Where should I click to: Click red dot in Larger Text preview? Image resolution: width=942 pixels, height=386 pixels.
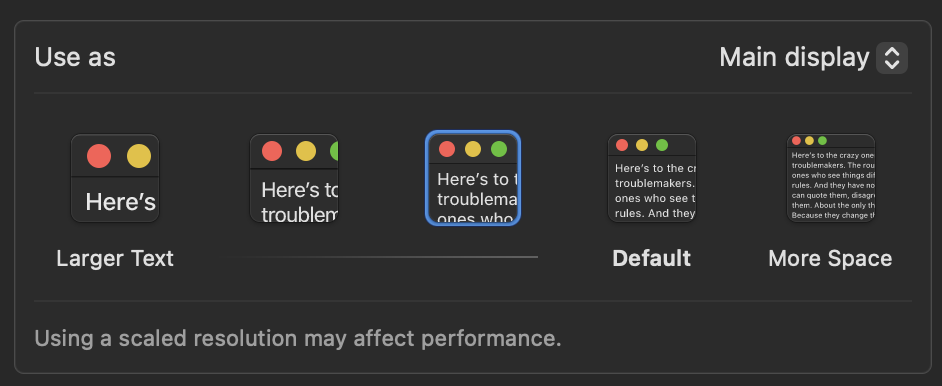(x=99, y=156)
